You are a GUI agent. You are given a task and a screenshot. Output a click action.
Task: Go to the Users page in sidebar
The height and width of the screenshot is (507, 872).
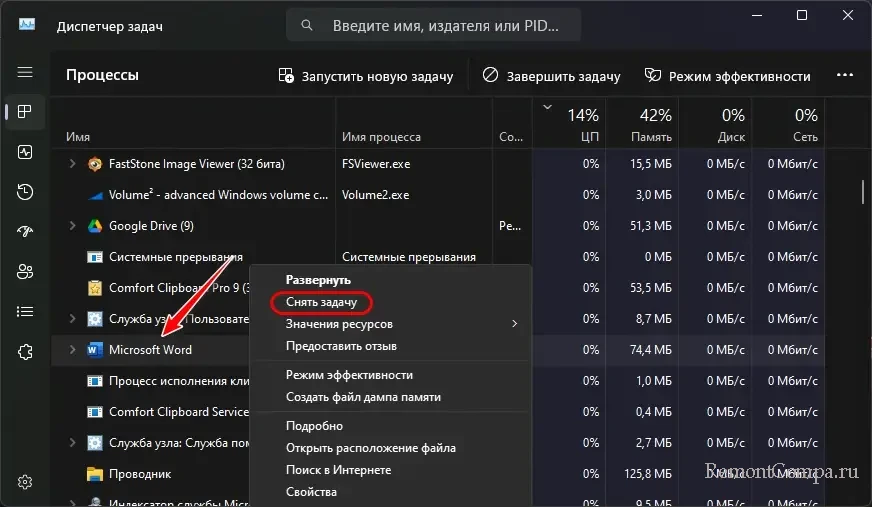pos(25,271)
